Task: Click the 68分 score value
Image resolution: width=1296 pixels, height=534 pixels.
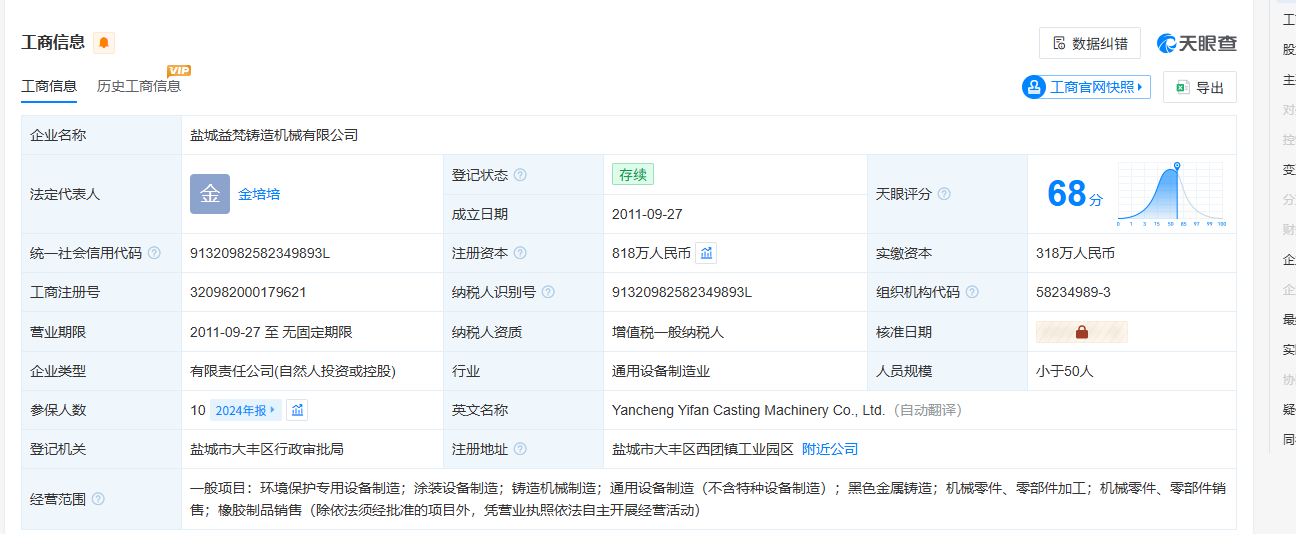Action: 1075,194
